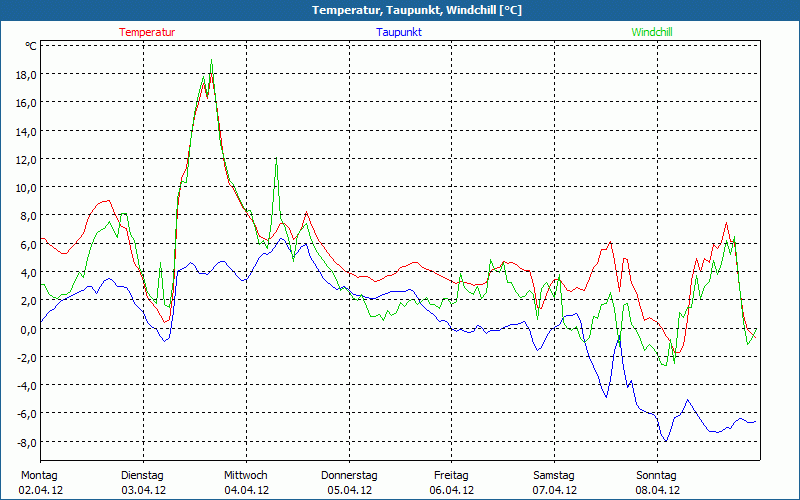
Task: Click the Sonntag day label
Action: (657, 476)
